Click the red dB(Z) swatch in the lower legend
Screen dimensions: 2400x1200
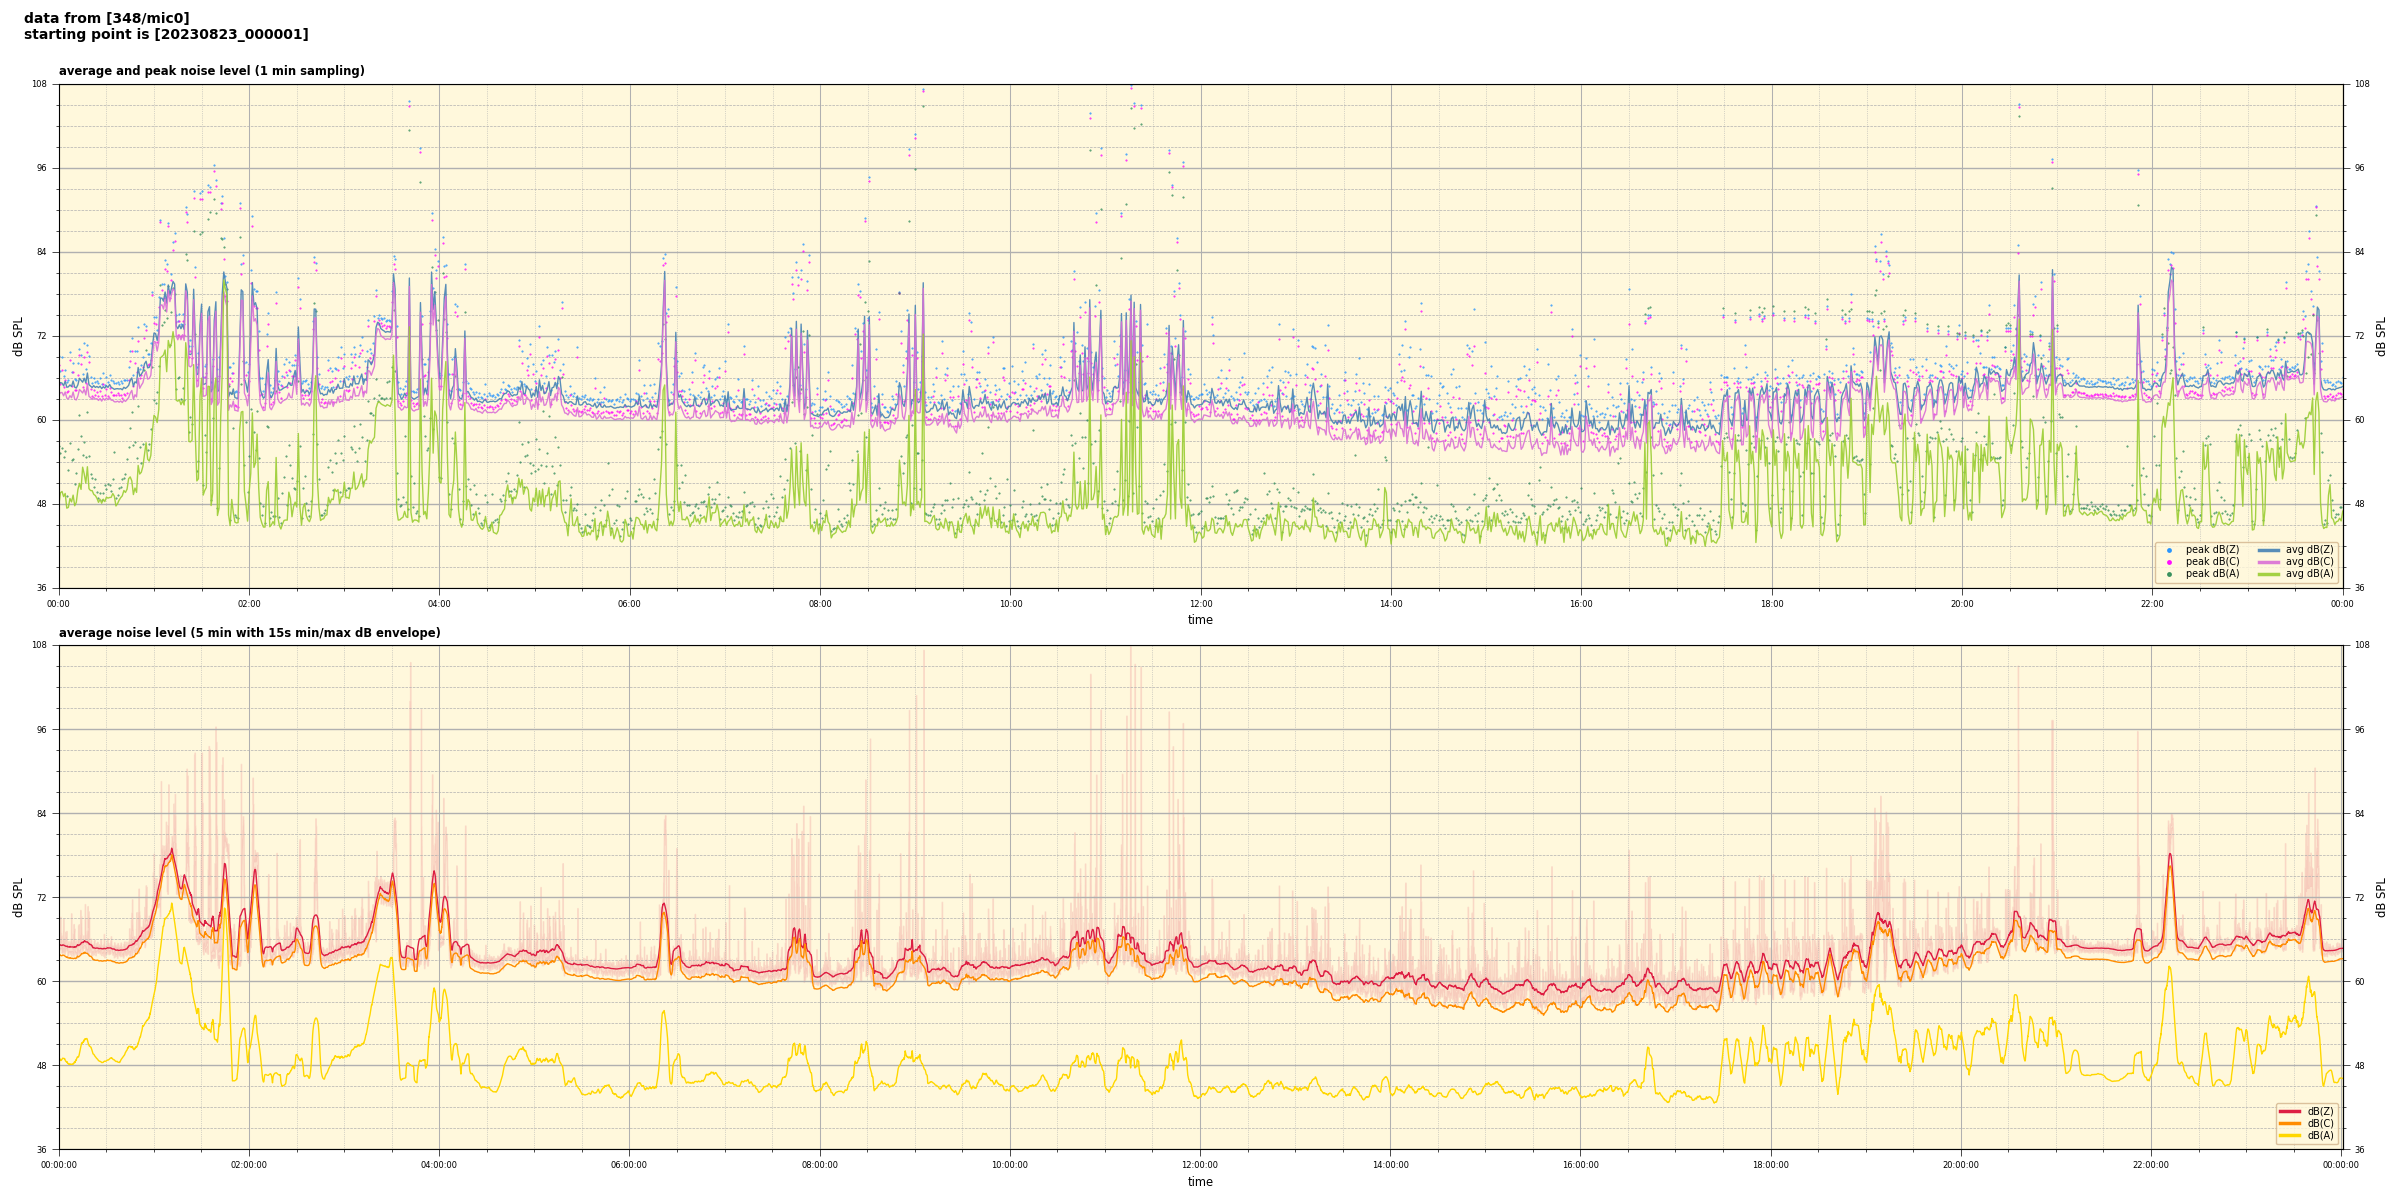click(x=2289, y=1111)
